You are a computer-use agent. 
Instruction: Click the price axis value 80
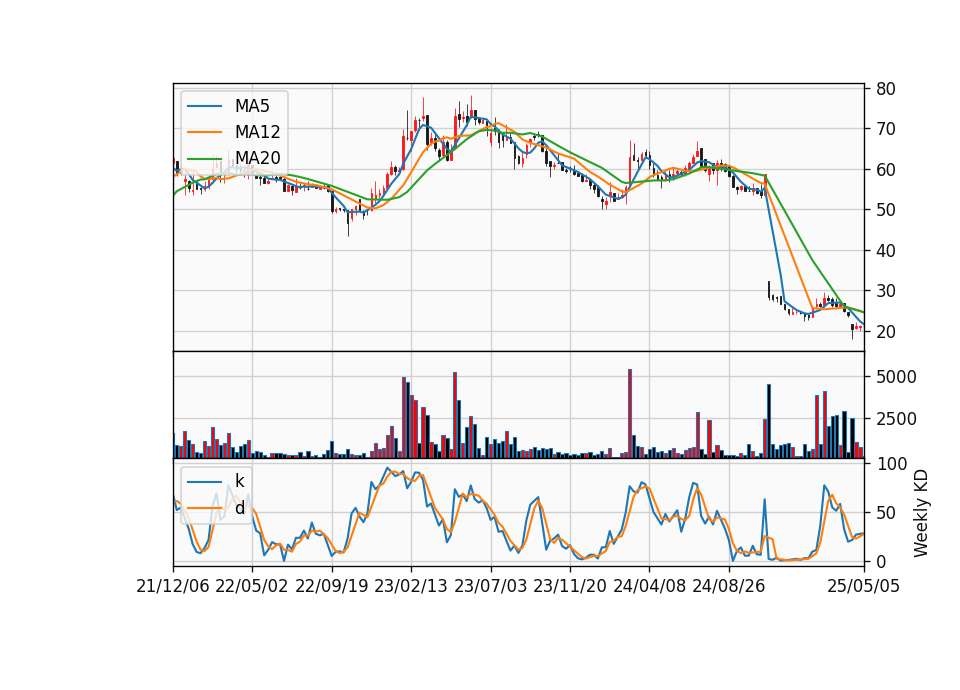point(885,89)
